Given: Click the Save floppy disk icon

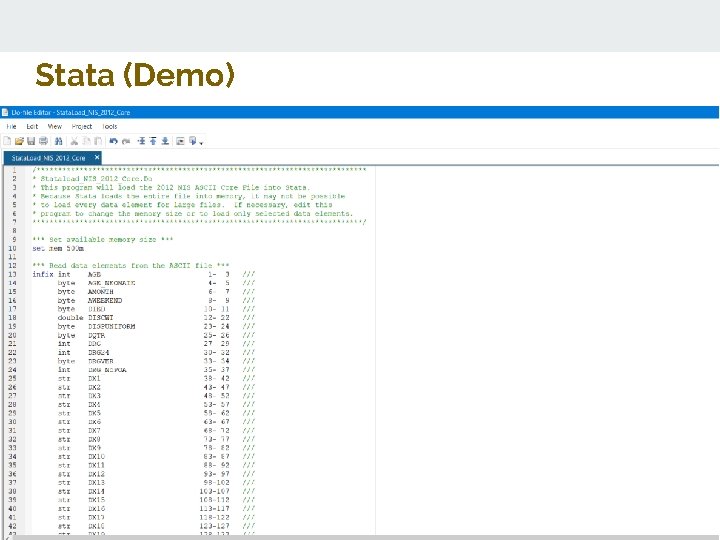Looking at the screenshot, I should coord(31,141).
